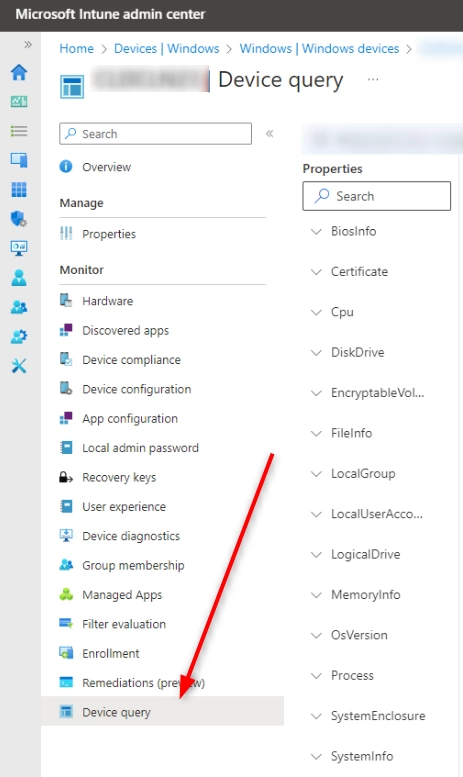Click App configuration icon
Image resolution: width=463 pixels, height=777 pixels.
(x=66, y=418)
